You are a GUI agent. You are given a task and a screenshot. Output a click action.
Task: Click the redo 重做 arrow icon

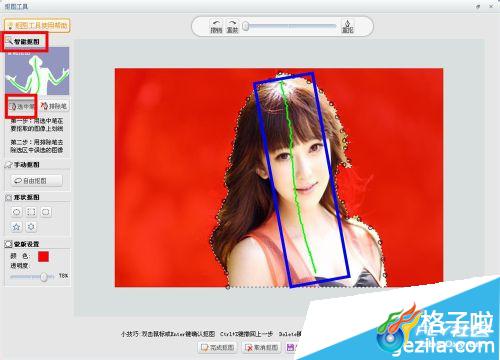tap(232, 23)
